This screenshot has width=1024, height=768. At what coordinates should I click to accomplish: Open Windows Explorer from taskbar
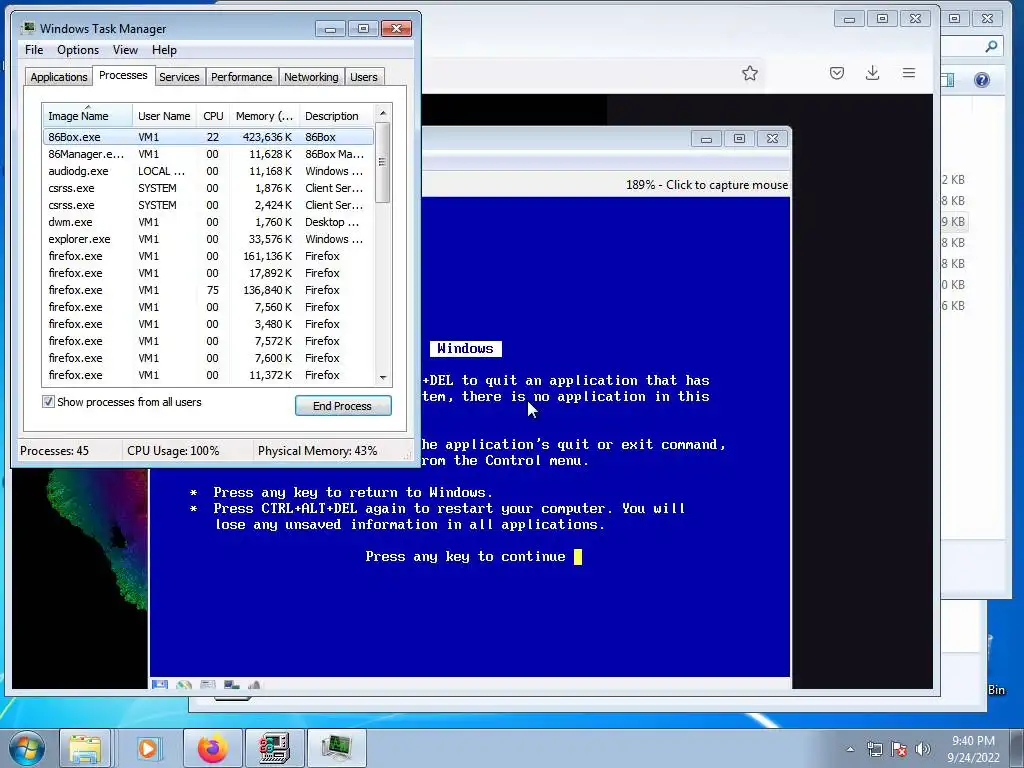pos(86,748)
